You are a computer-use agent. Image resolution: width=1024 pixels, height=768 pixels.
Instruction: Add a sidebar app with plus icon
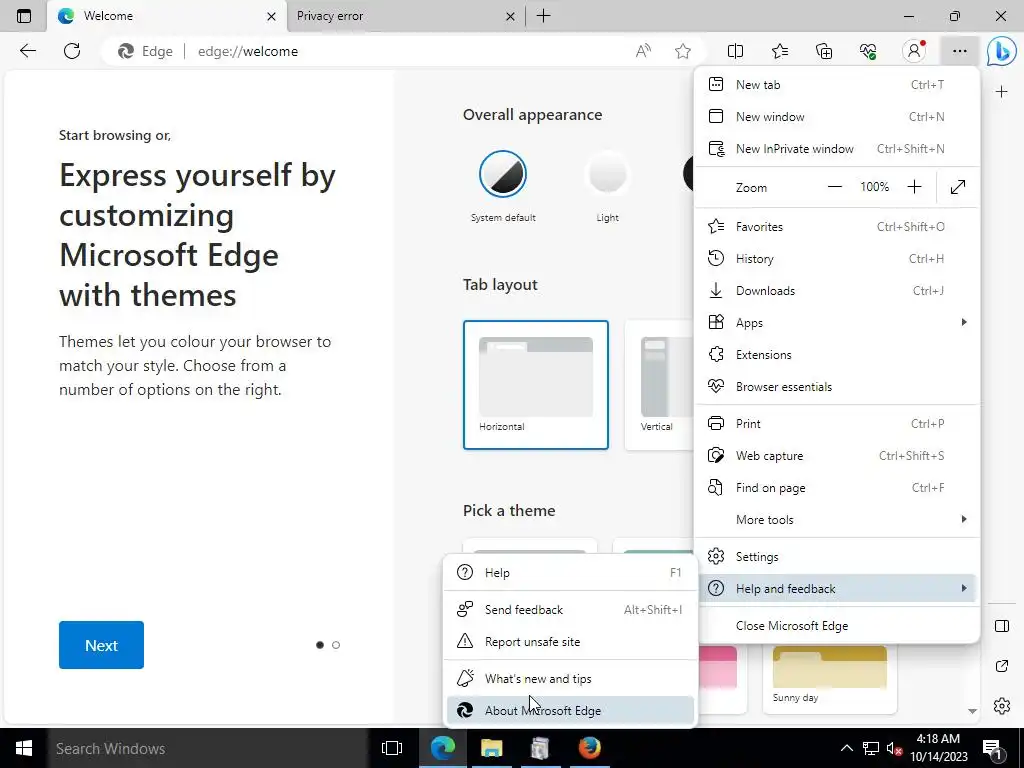[x=1002, y=92]
